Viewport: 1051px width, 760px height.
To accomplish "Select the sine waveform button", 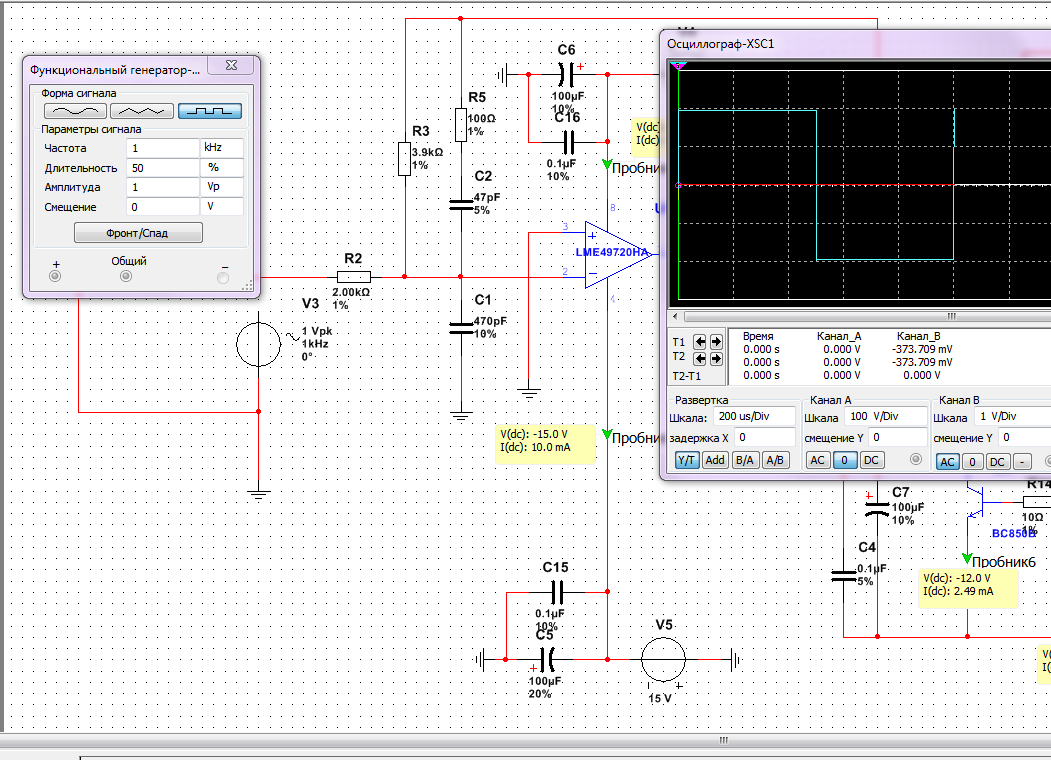I will (x=76, y=111).
